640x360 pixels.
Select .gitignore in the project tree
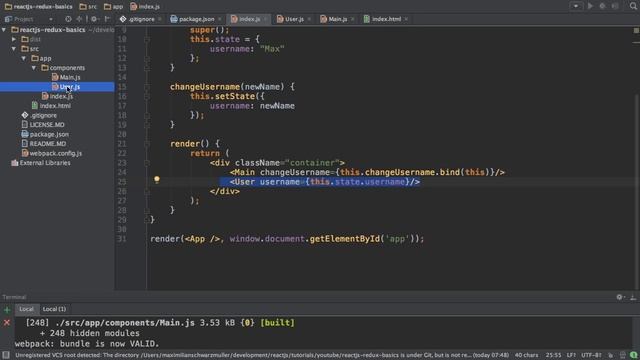40,115
